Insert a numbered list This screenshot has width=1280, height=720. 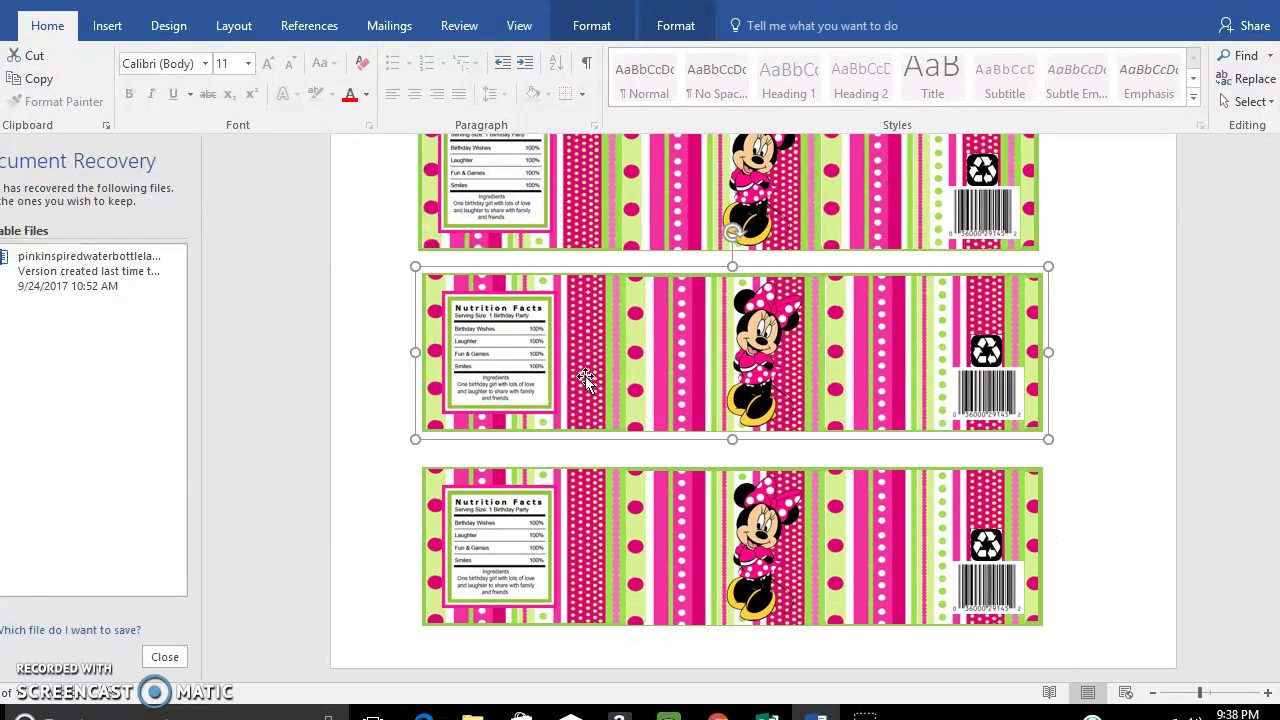click(x=427, y=64)
